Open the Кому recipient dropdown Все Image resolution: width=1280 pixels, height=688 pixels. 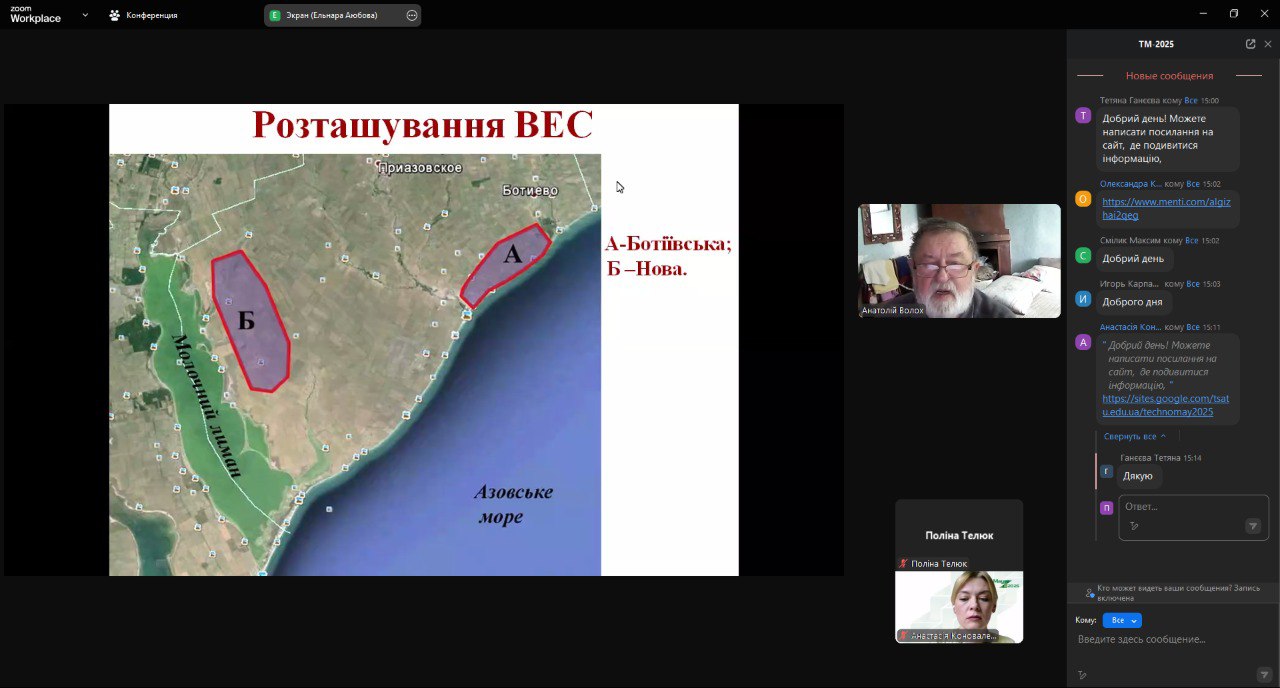(x=1122, y=620)
